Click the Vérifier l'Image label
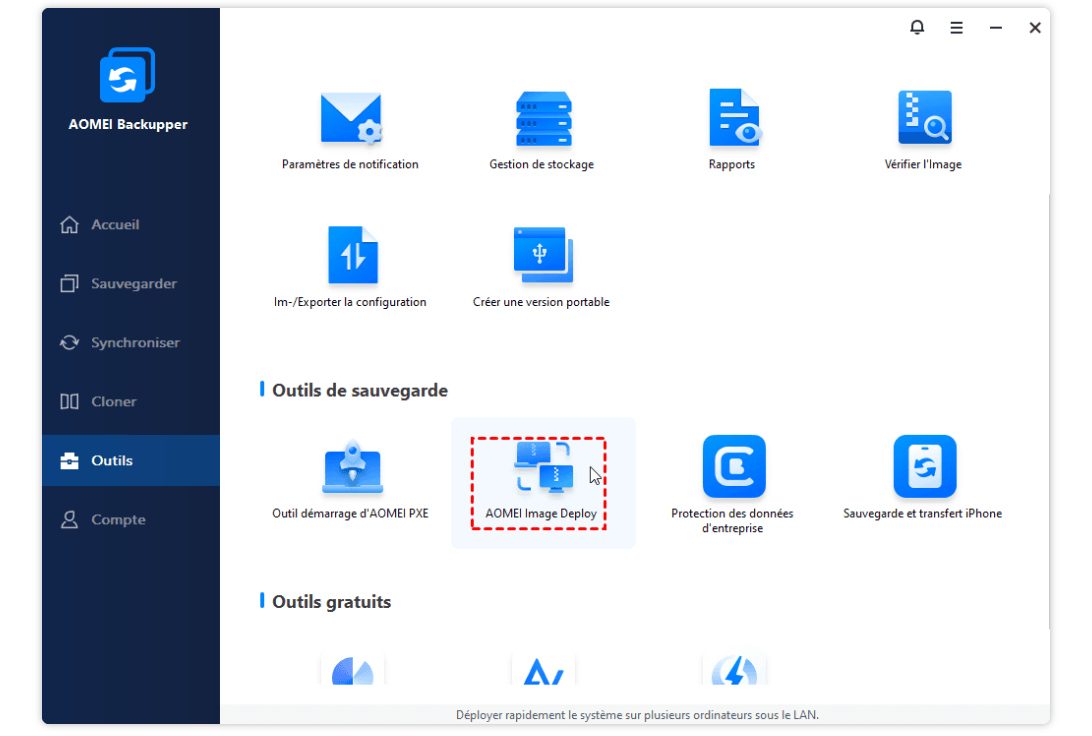The width and height of the screenshot is (1092, 736). pos(923,164)
